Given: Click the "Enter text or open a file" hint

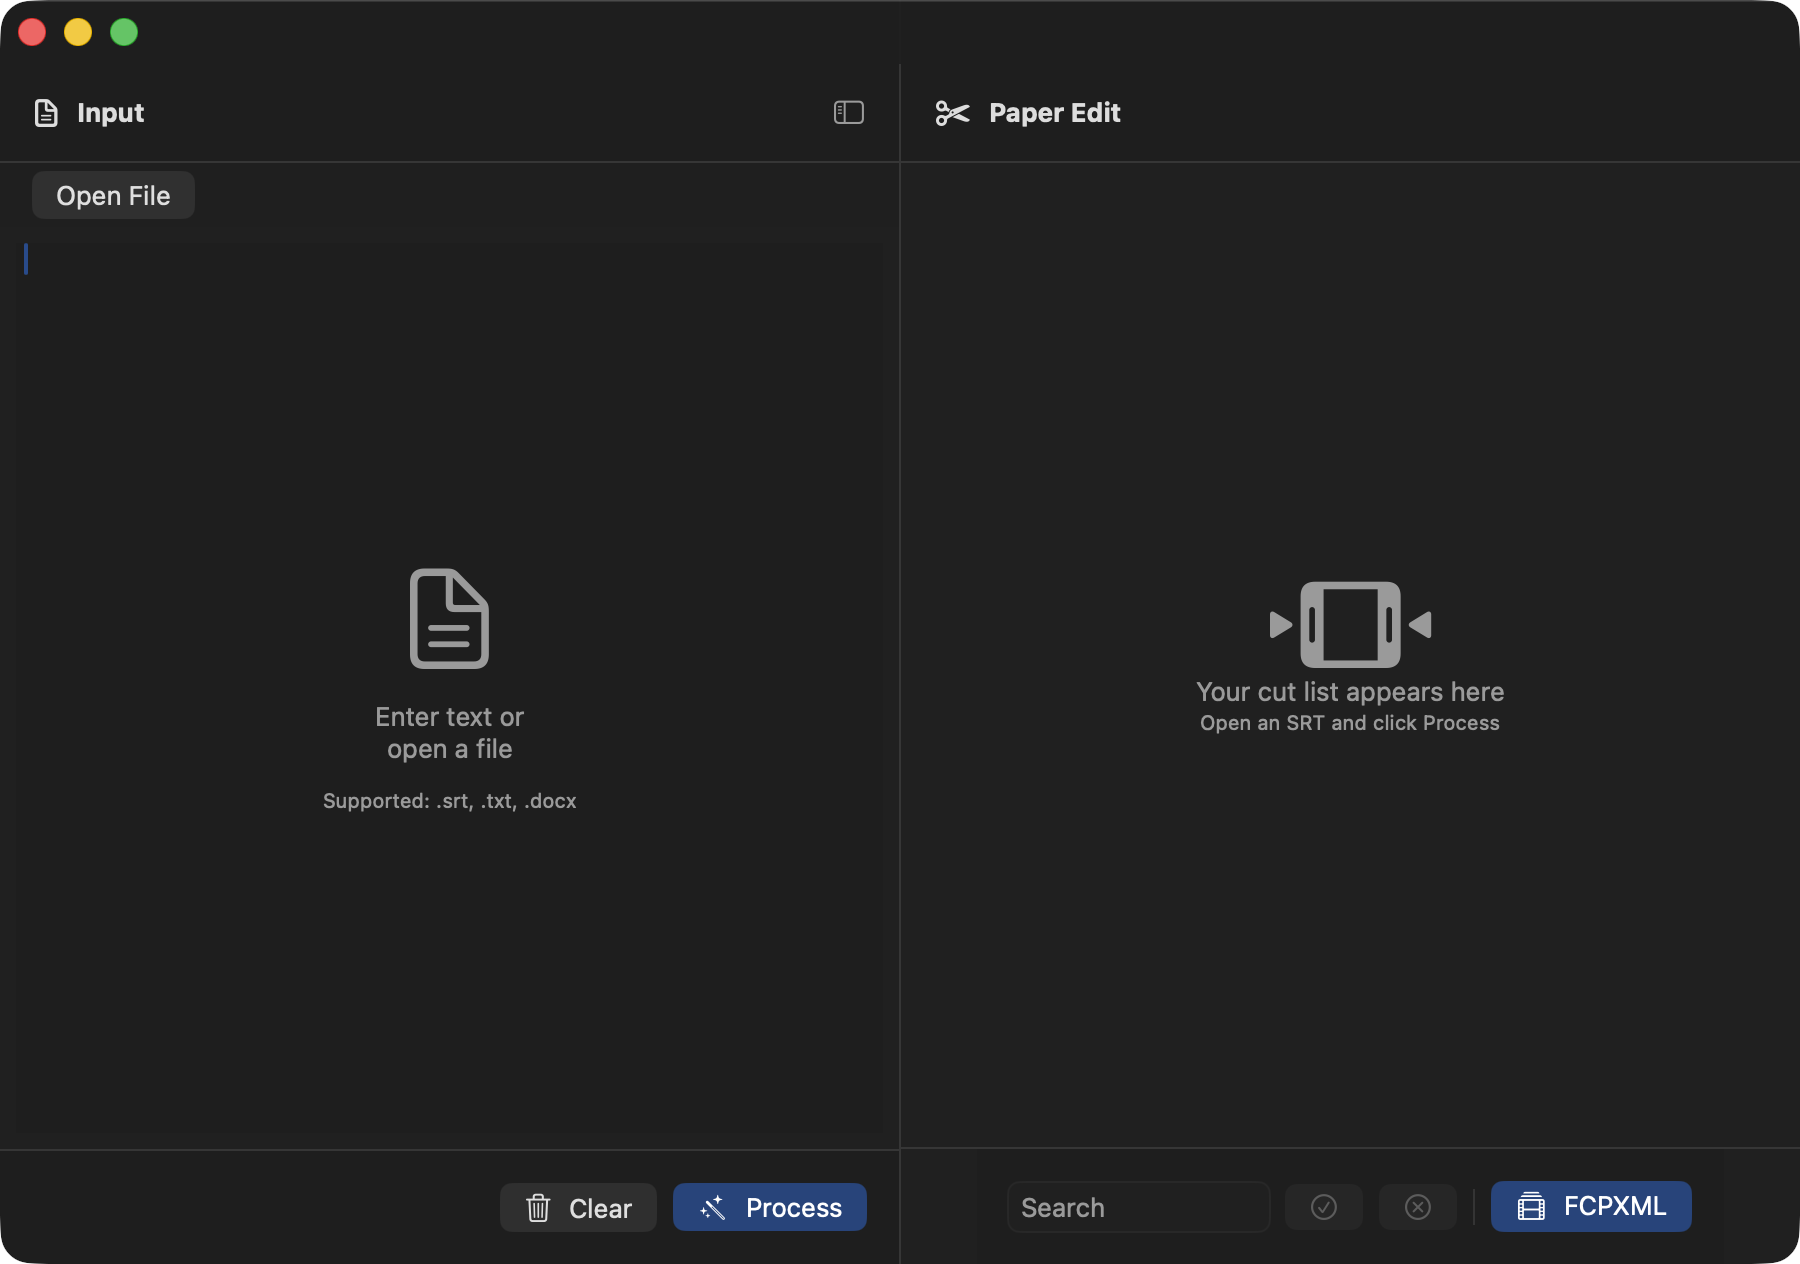Looking at the screenshot, I should (449, 733).
